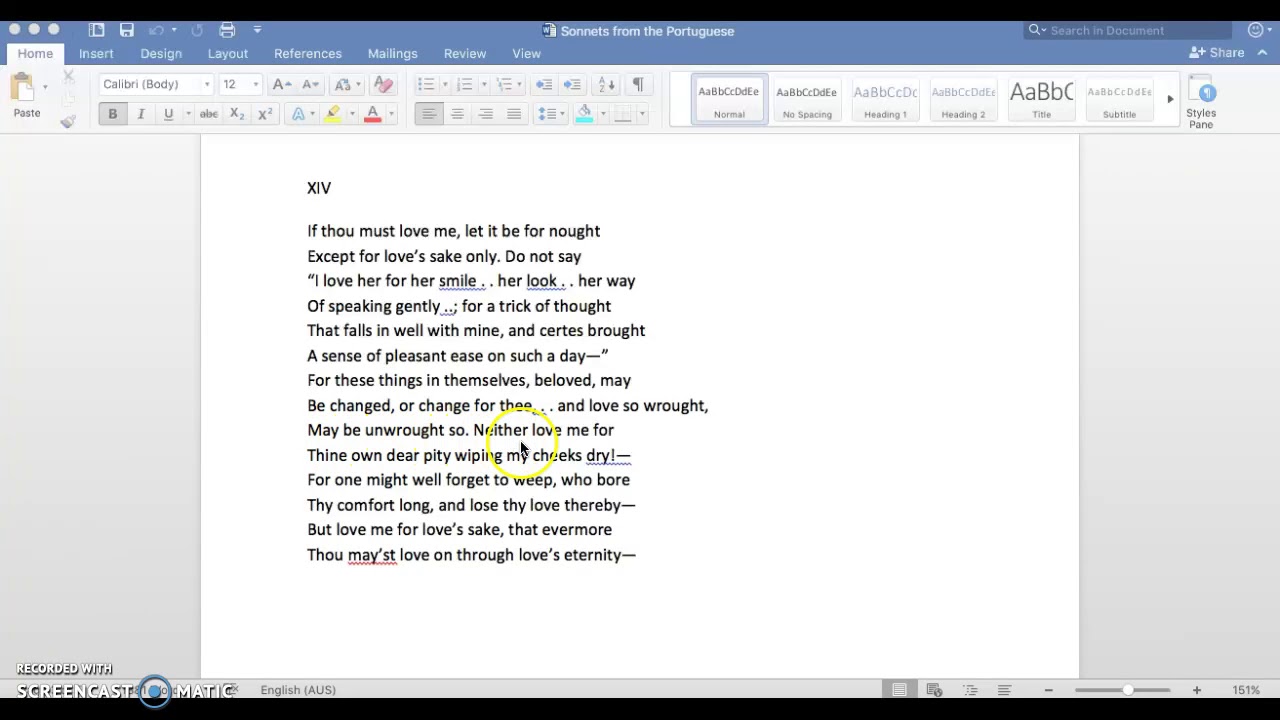The height and width of the screenshot is (720, 1280).
Task: Zoom out with the minus icon
Action: tap(1048, 690)
